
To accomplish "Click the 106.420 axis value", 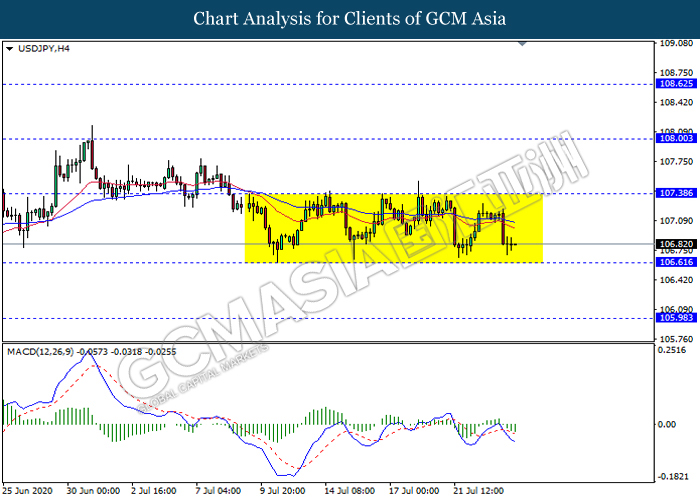I will 676,280.
